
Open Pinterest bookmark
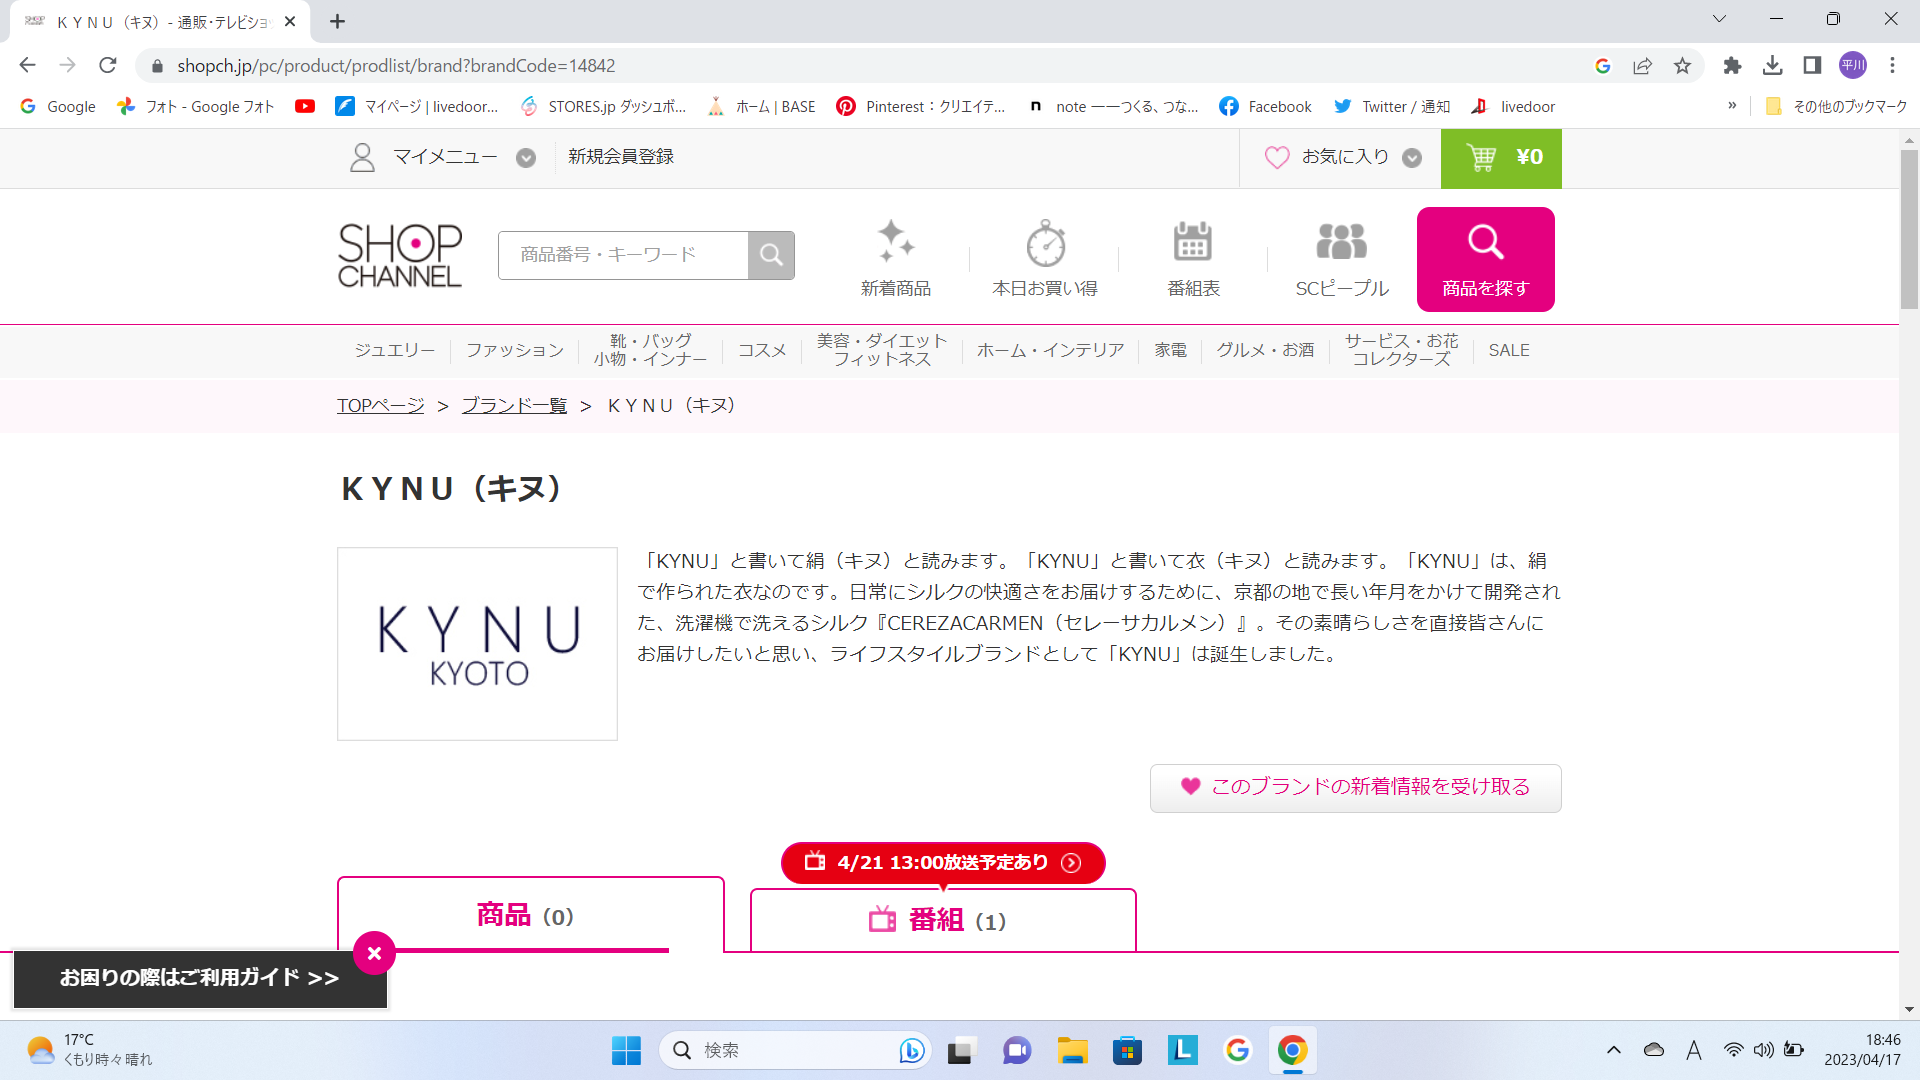[x=921, y=106]
